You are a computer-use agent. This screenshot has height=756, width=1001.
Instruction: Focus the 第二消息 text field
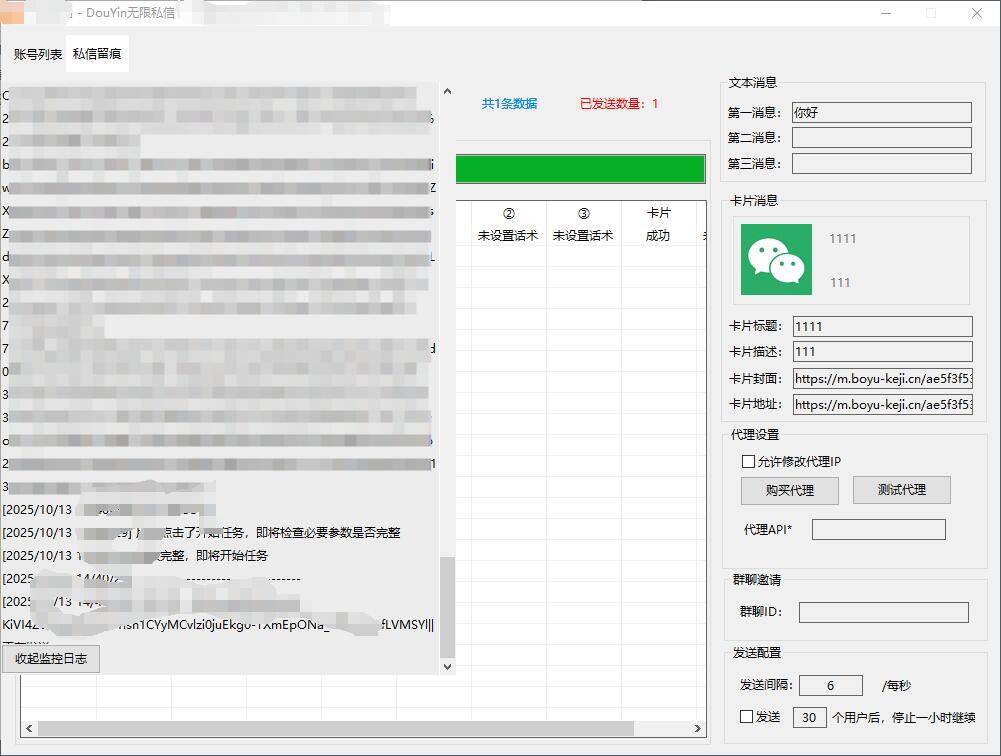pyautogui.click(x=881, y=138)
